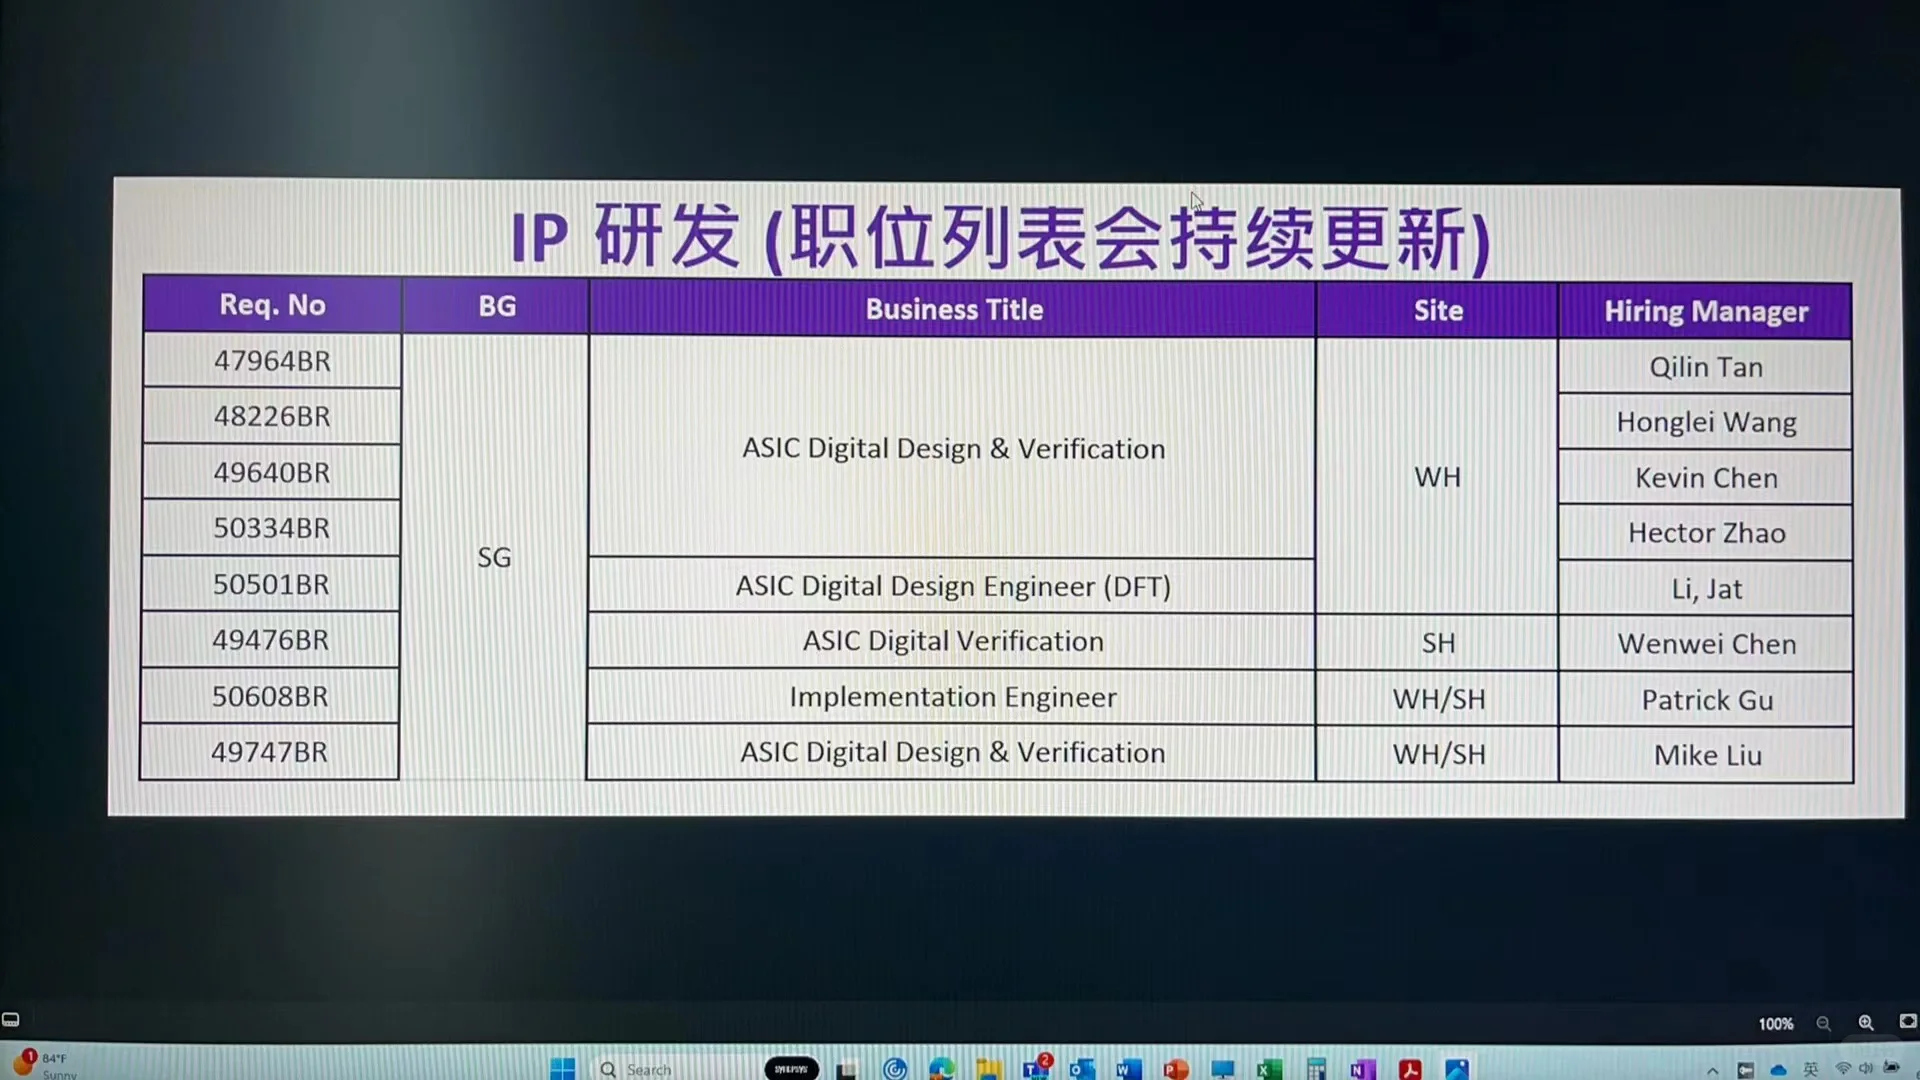
Task: Open Microsoft Edge from the taskbar
Action: pos(940,1068)
